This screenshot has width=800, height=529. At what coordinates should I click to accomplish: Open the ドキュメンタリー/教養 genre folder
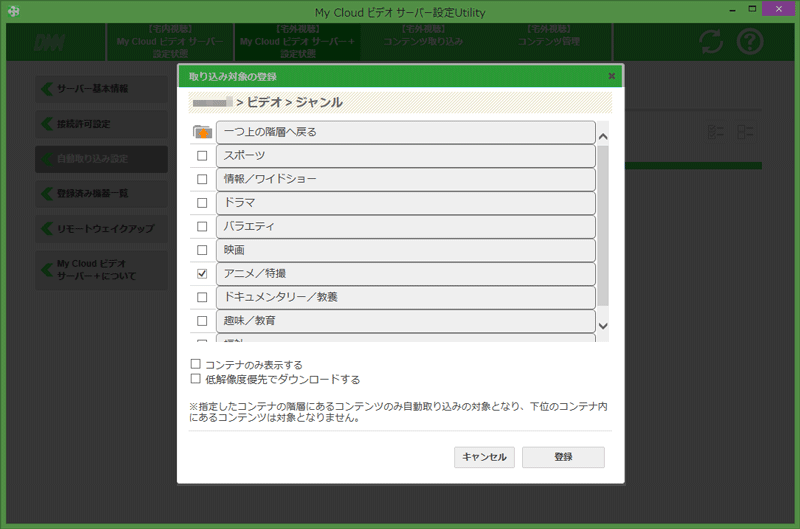click(x=406, y=297)
